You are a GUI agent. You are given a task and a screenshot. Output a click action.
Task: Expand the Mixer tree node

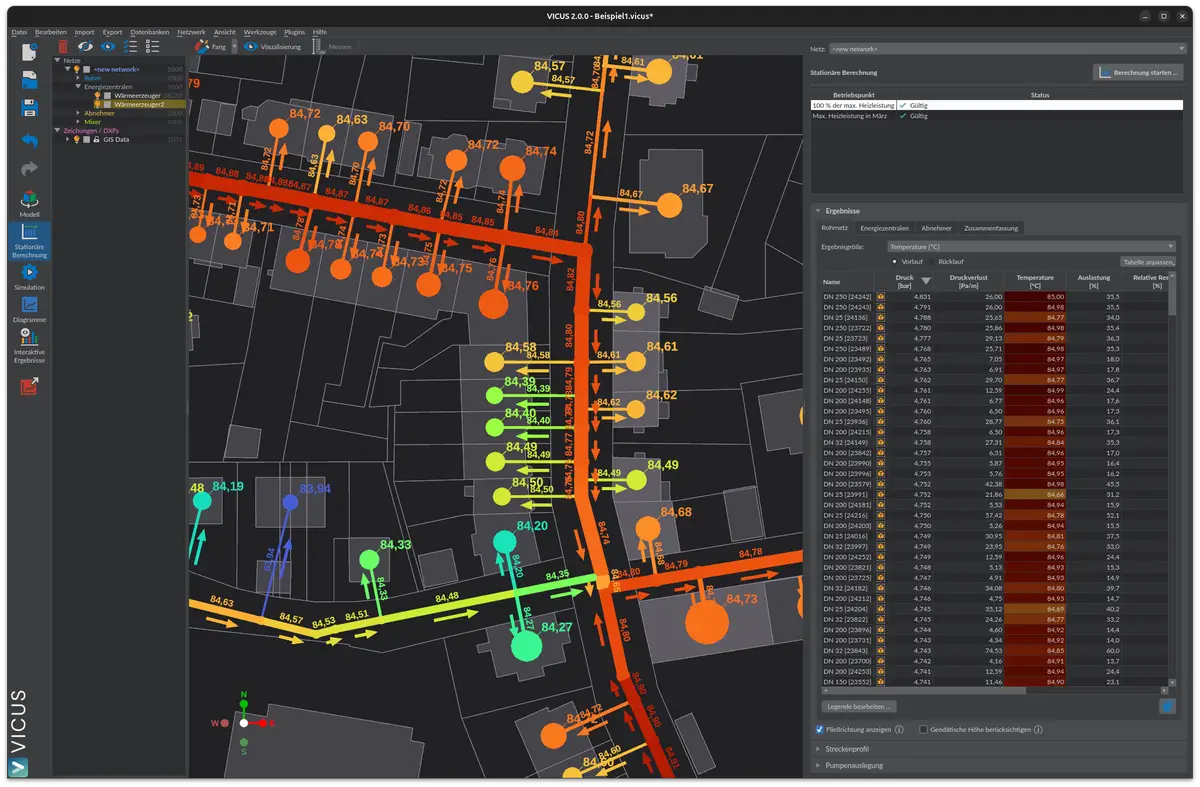[78, 122]
